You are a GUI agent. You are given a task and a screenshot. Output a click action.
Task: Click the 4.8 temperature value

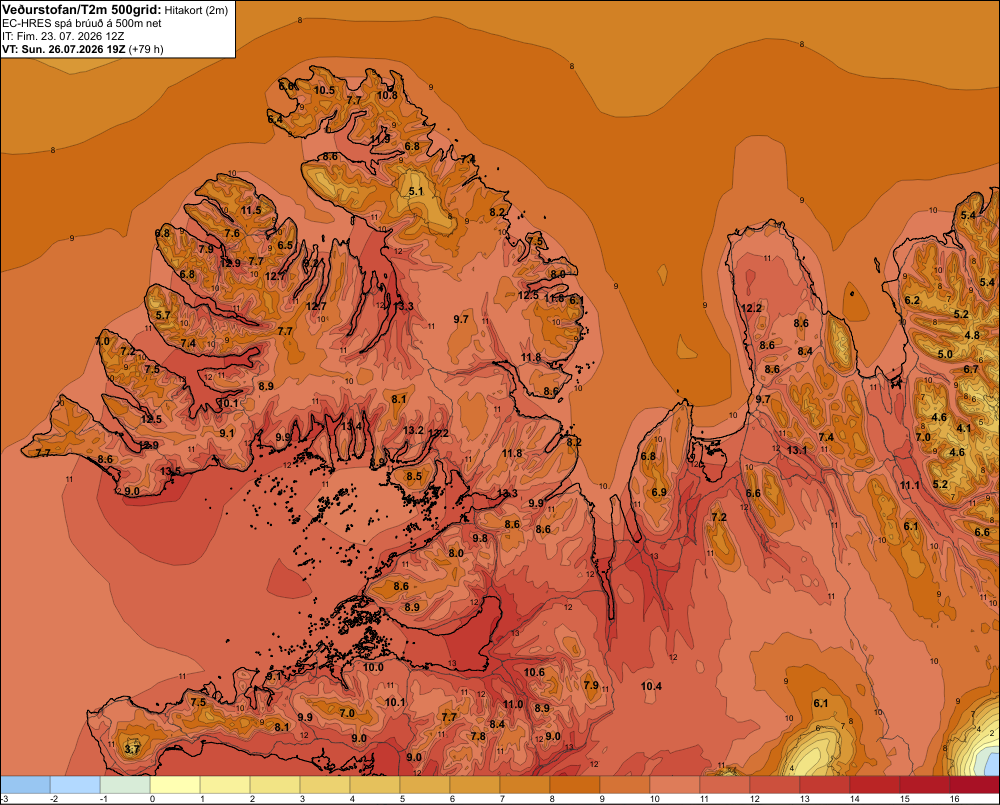pos(972,336)
